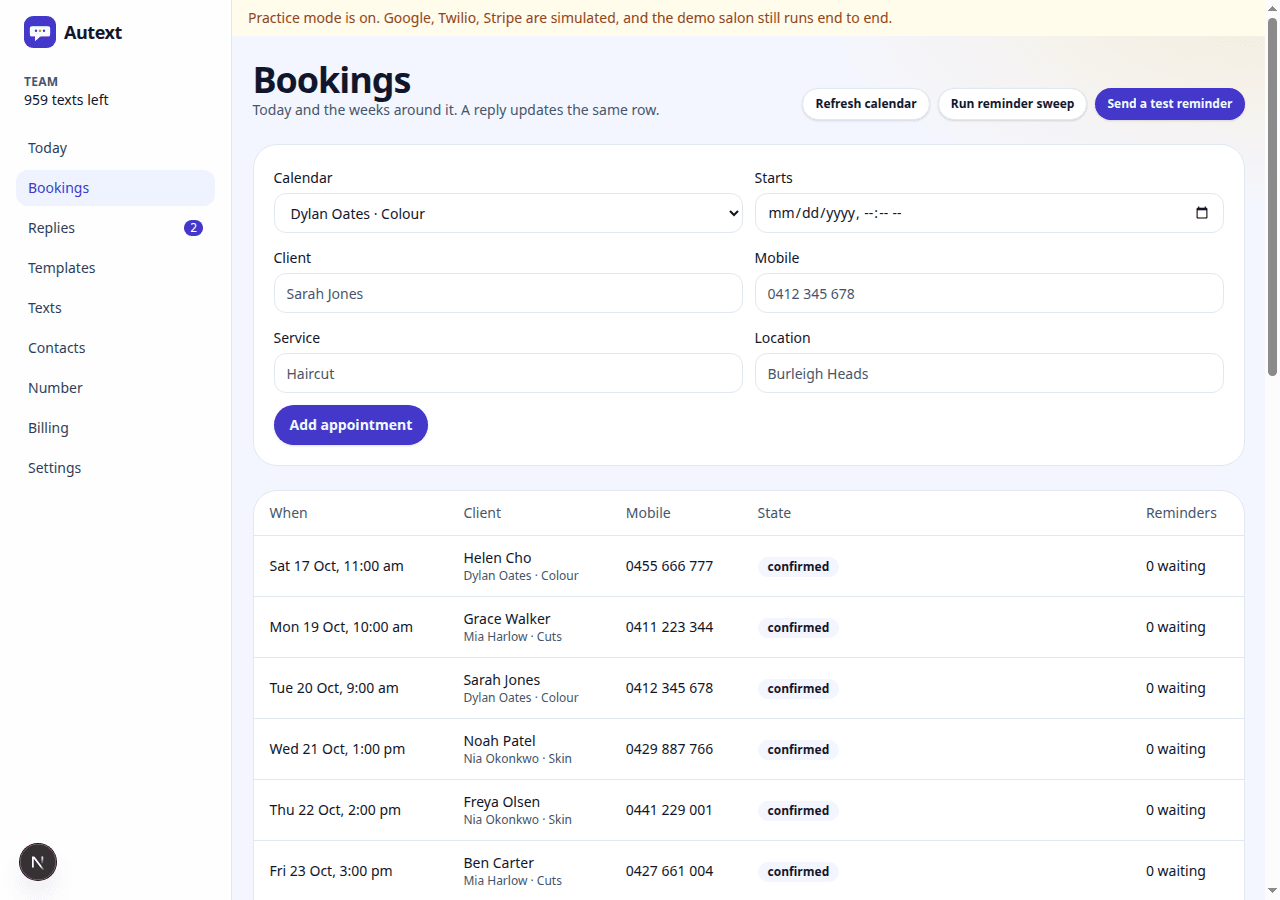Click mobile number 0429 887 766
1280x900 pixels.
click(670, 749)
